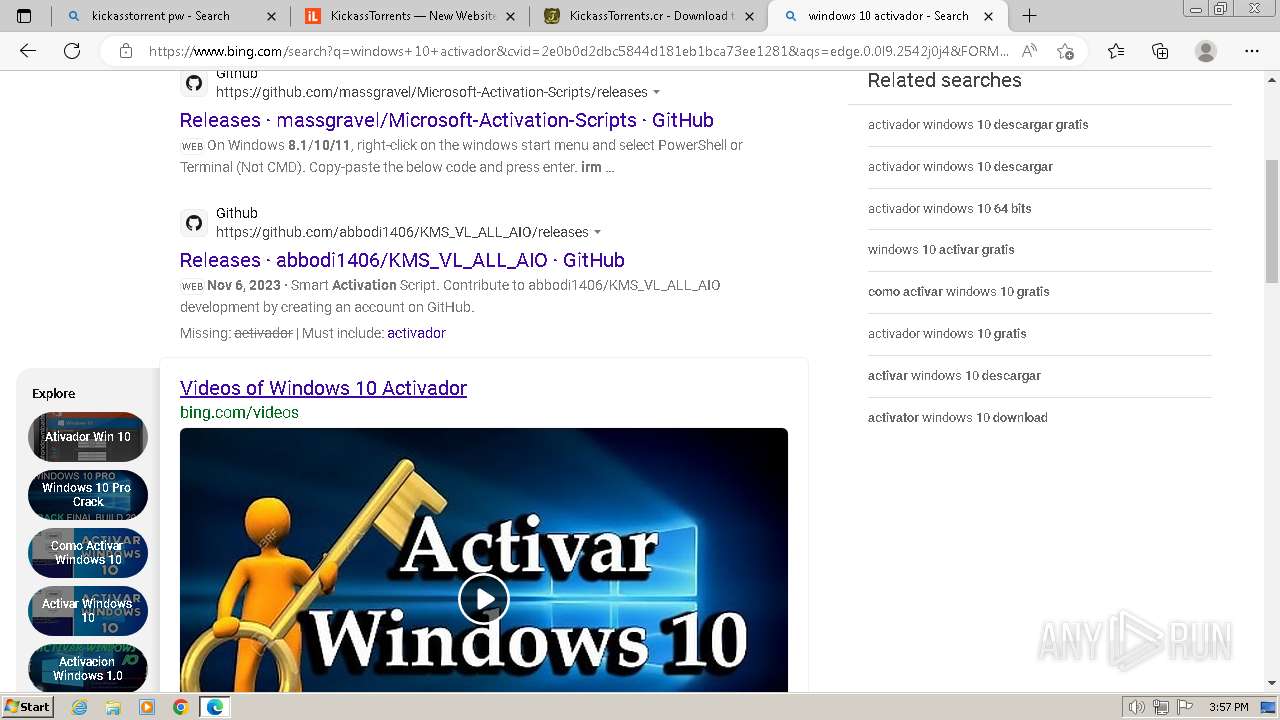Image resolution: width=1280 pixels, height=720 pixels.
Task: Go back to previous page
Action: tap(28, 51)
